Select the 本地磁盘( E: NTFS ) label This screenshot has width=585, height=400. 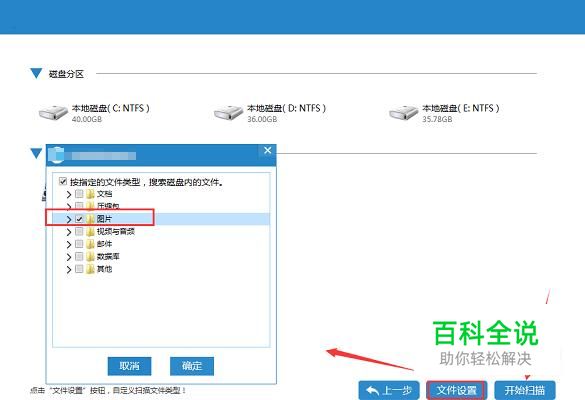click(x=461, y=108)
